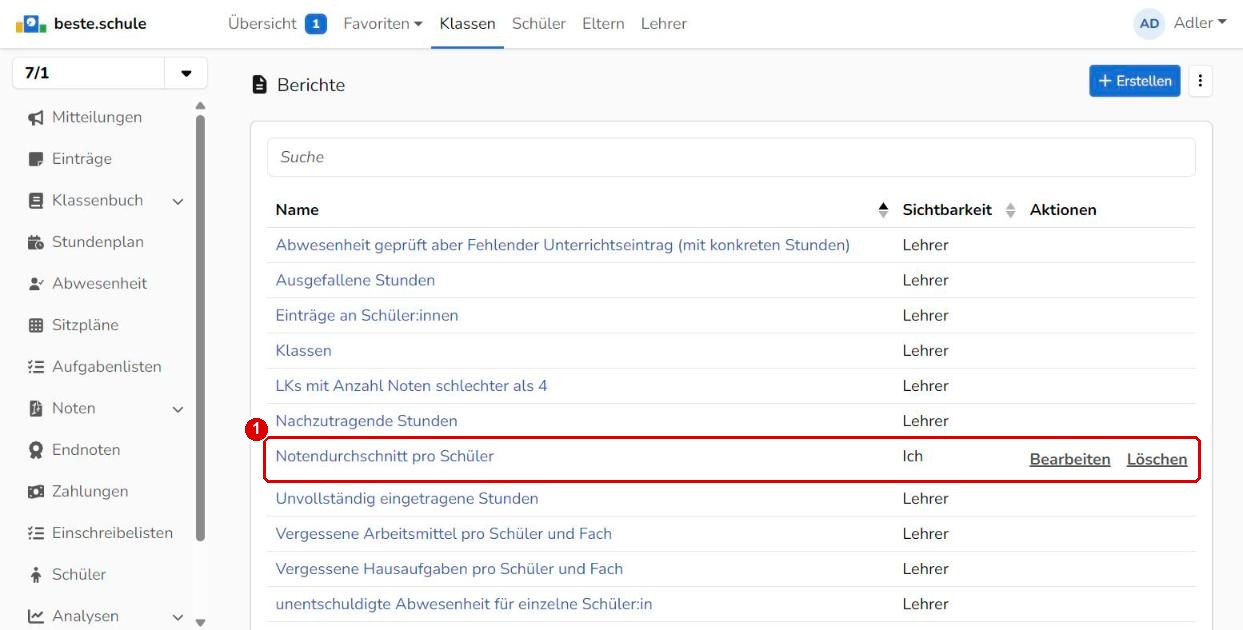Click the Mitteilungen megaphone icon
The image size is (1243, 630).
coord(36,118)
